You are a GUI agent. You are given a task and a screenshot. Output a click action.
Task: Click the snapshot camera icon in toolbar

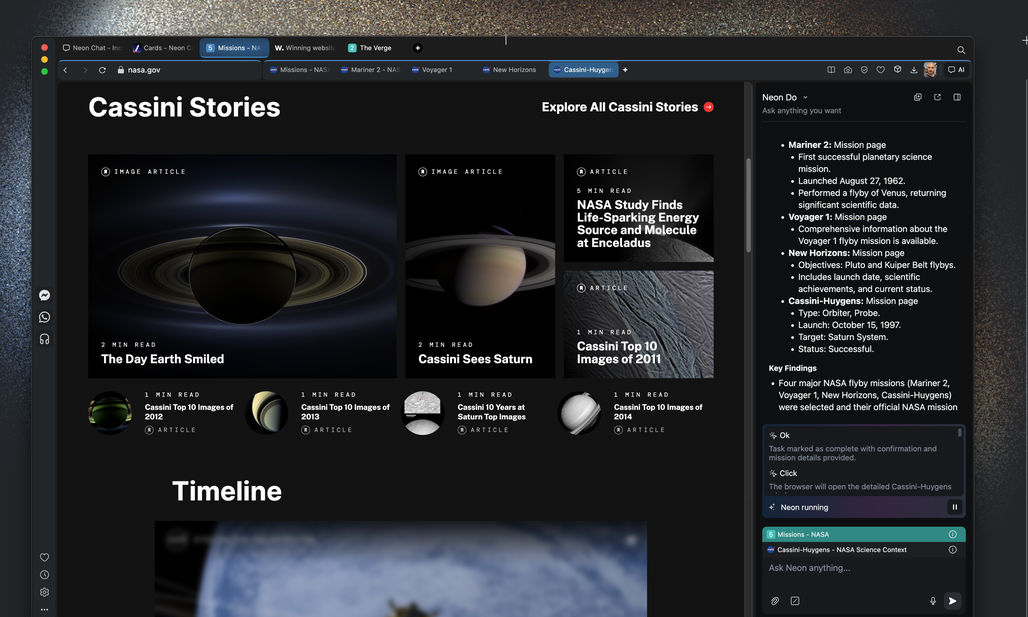tap(848, 70)
